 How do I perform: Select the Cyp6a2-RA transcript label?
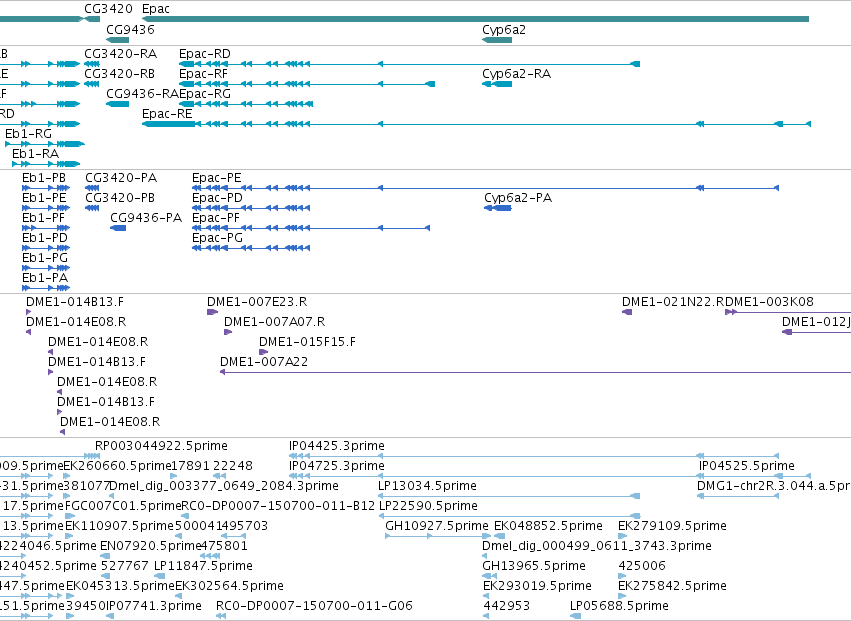click(517, 73)
